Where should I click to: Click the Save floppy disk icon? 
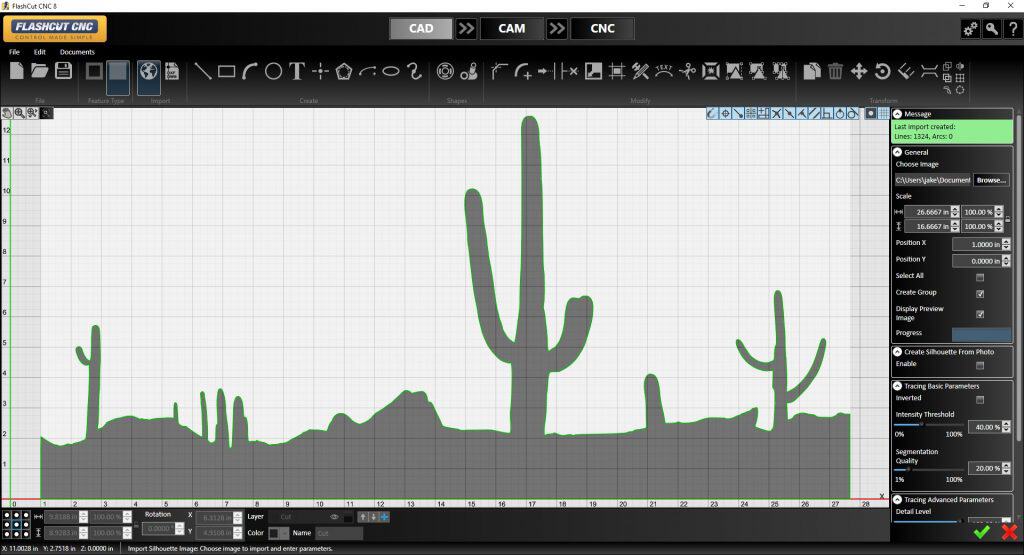coord(63,70)
